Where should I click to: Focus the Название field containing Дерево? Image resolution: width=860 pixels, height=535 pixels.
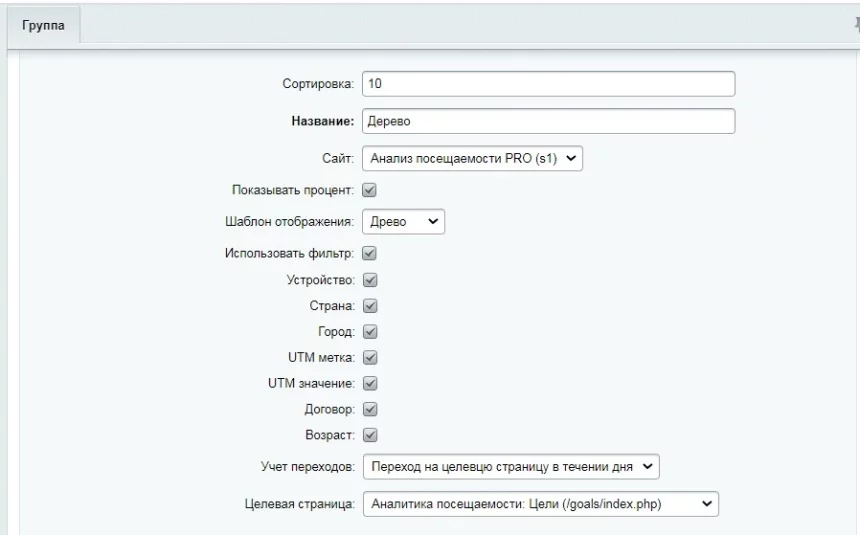coord(548,121)
